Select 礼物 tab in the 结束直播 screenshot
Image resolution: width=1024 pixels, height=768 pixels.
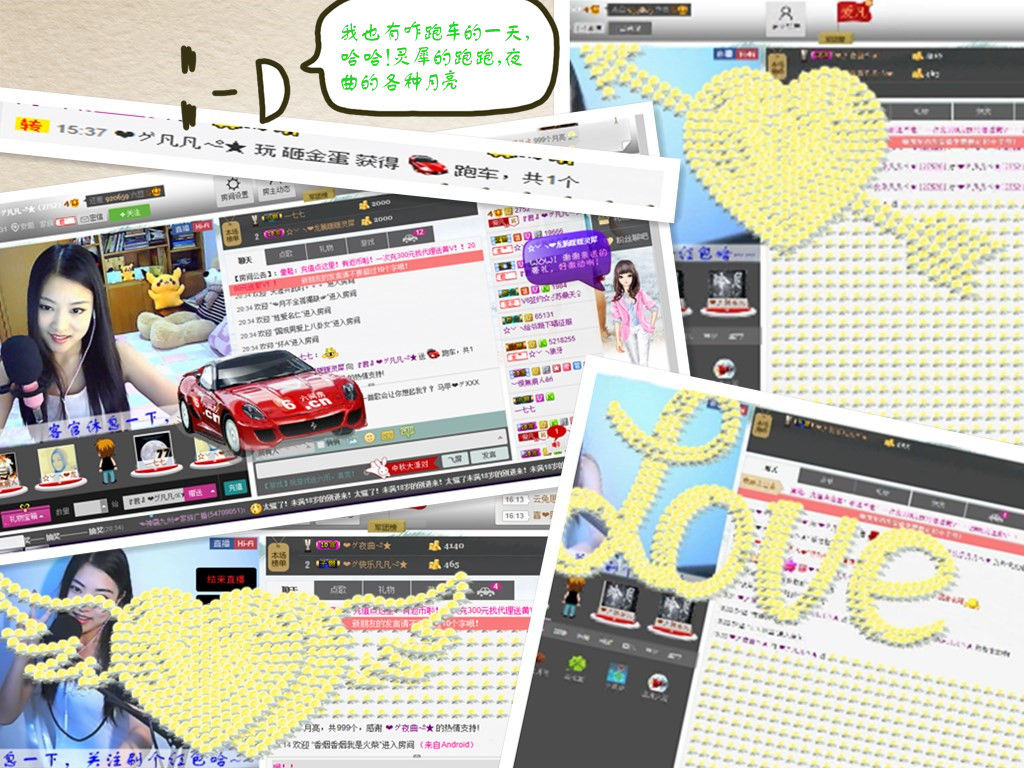pyautogui.click(x=387, y=590)
